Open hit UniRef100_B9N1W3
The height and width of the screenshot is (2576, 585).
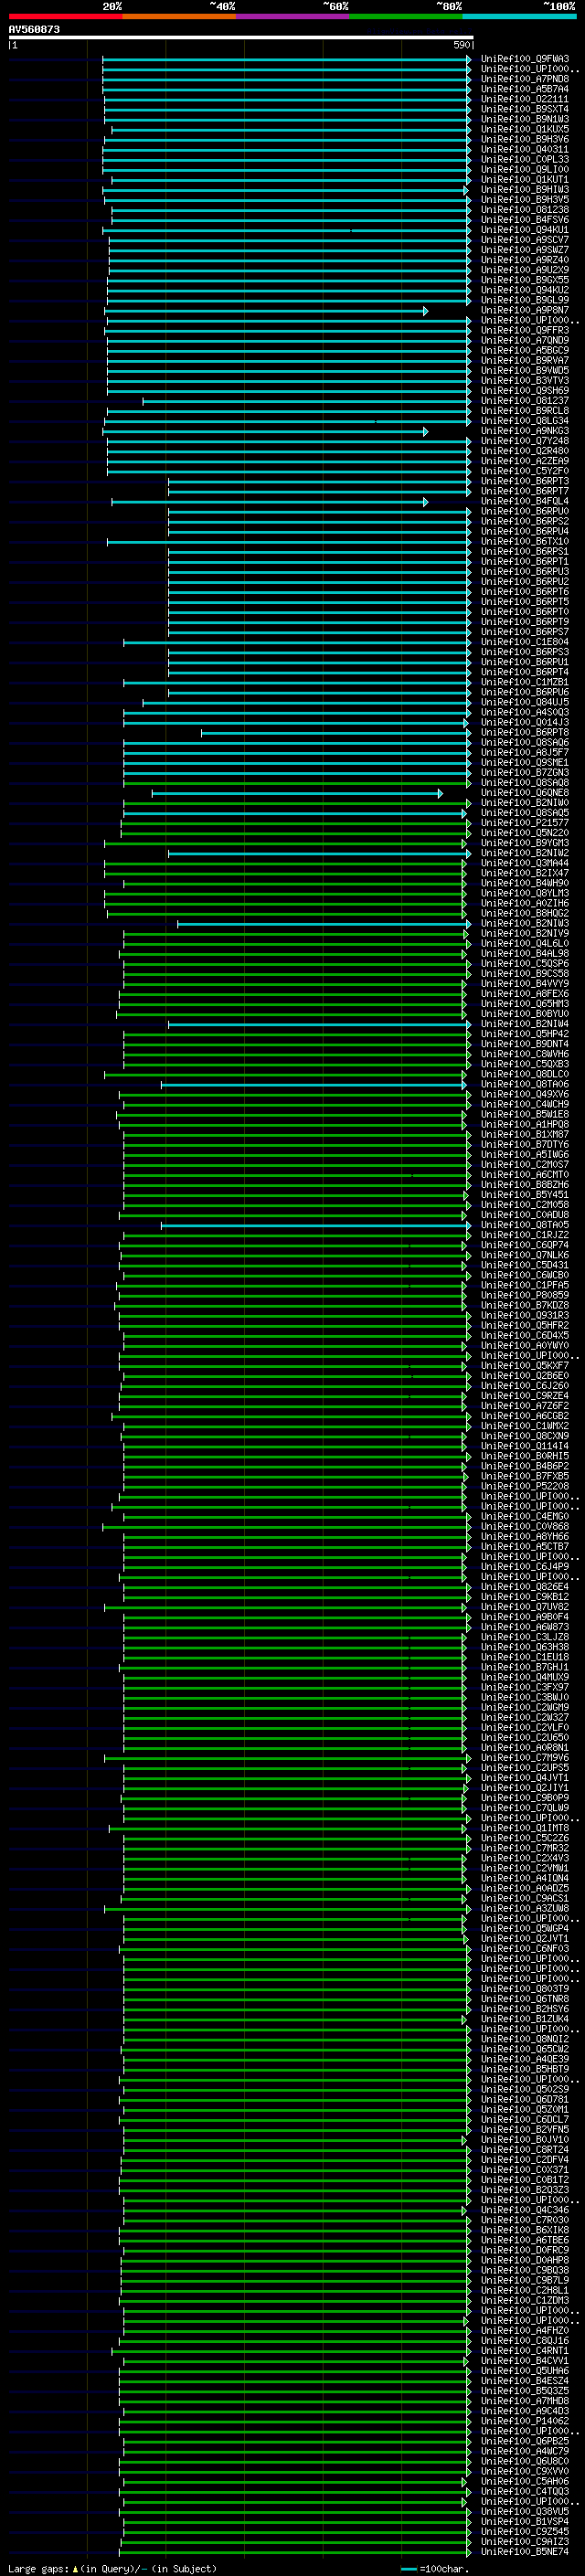[x=525, y=119]
